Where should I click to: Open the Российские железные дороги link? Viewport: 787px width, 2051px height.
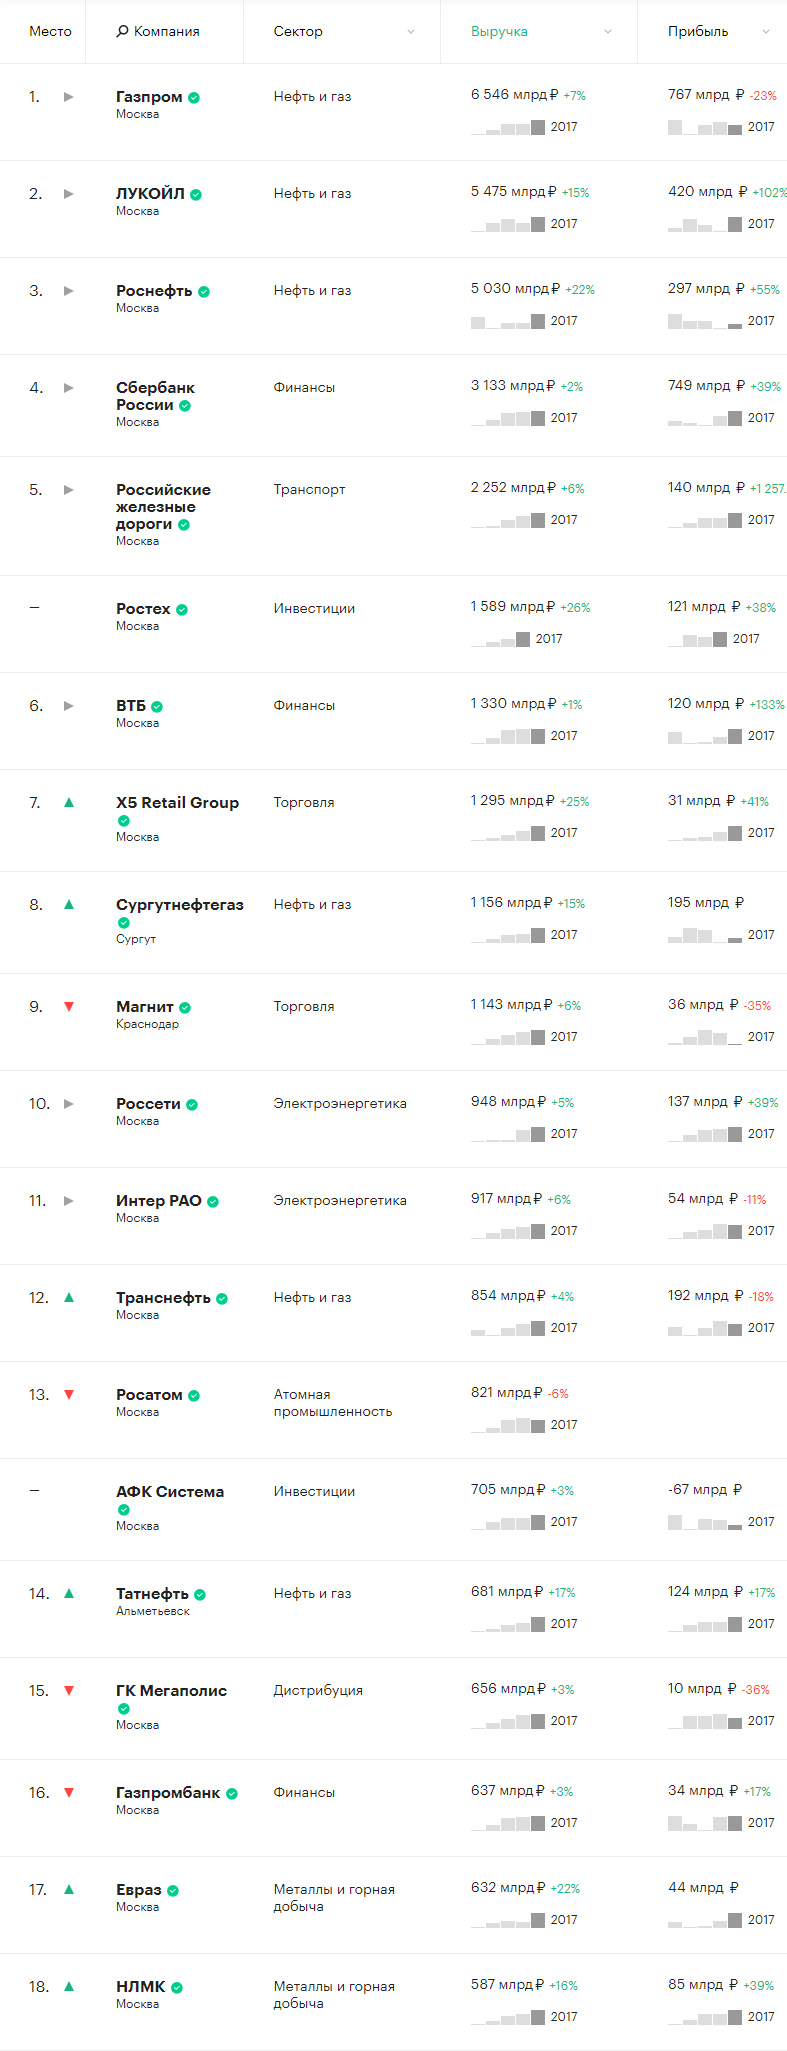tap(163, 506)
